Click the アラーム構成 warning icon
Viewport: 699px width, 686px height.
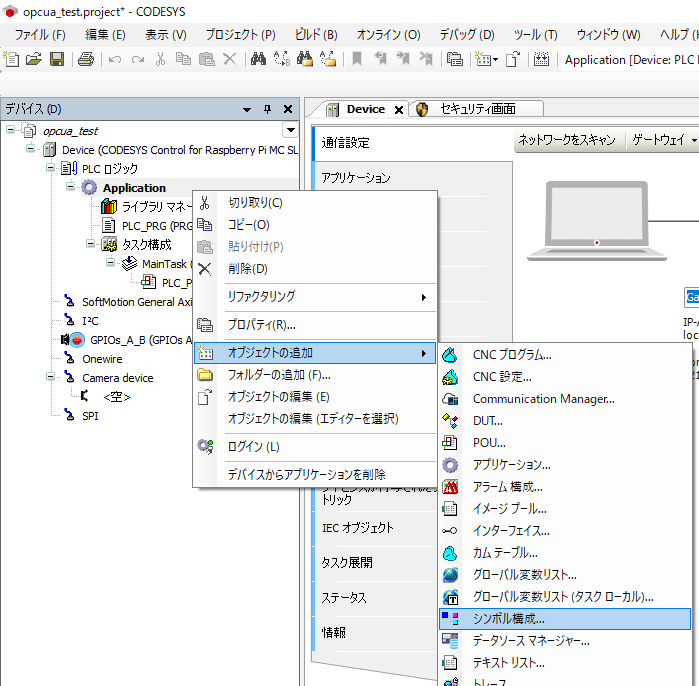click(x=450, y=487)
